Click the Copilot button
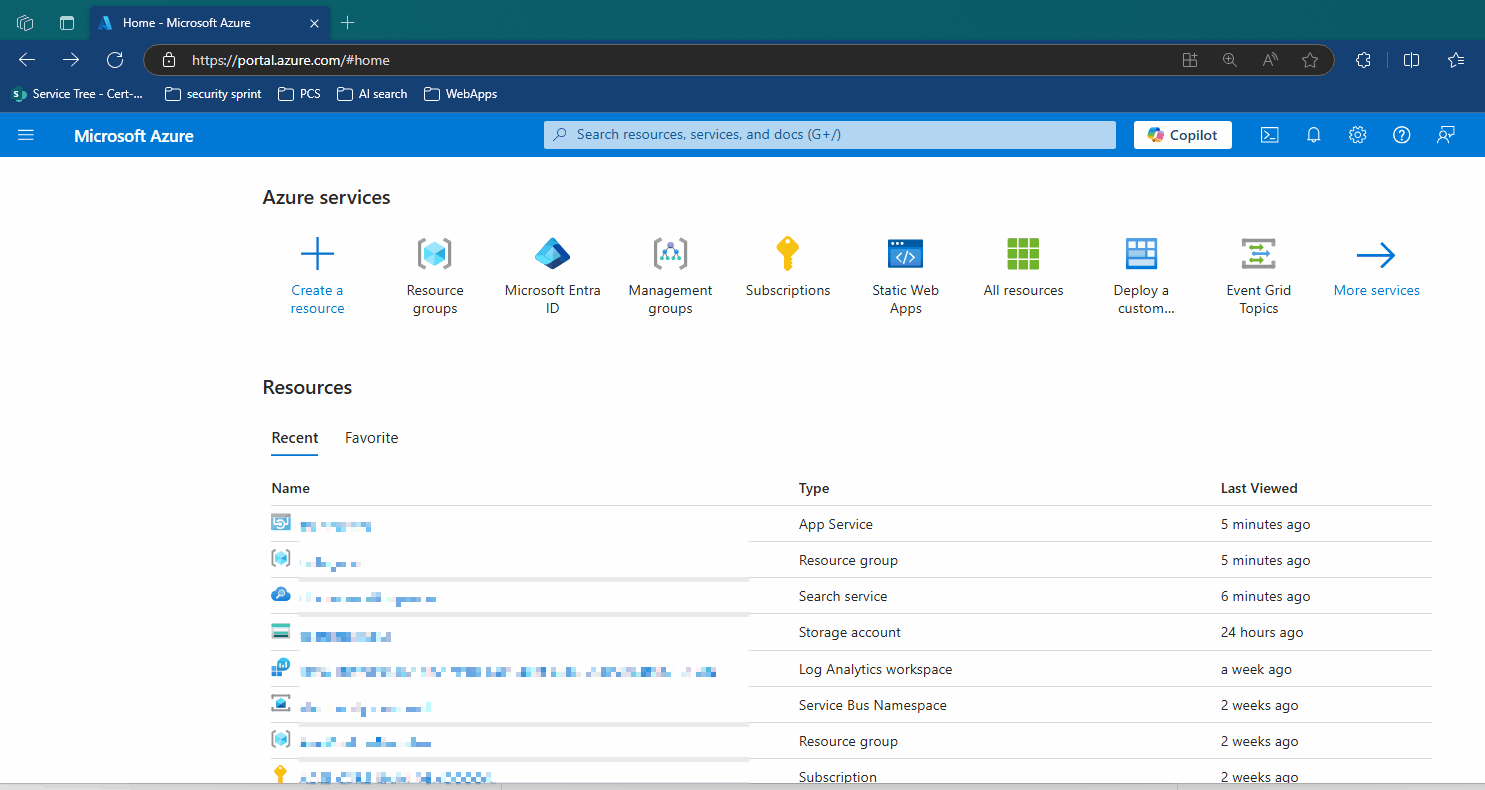 coord(1183,135)
